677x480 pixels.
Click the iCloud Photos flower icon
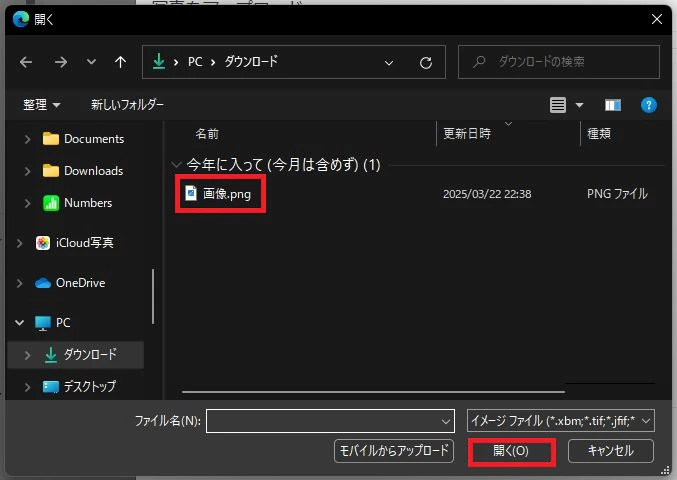pyautogui.click(x=43, y=243)
